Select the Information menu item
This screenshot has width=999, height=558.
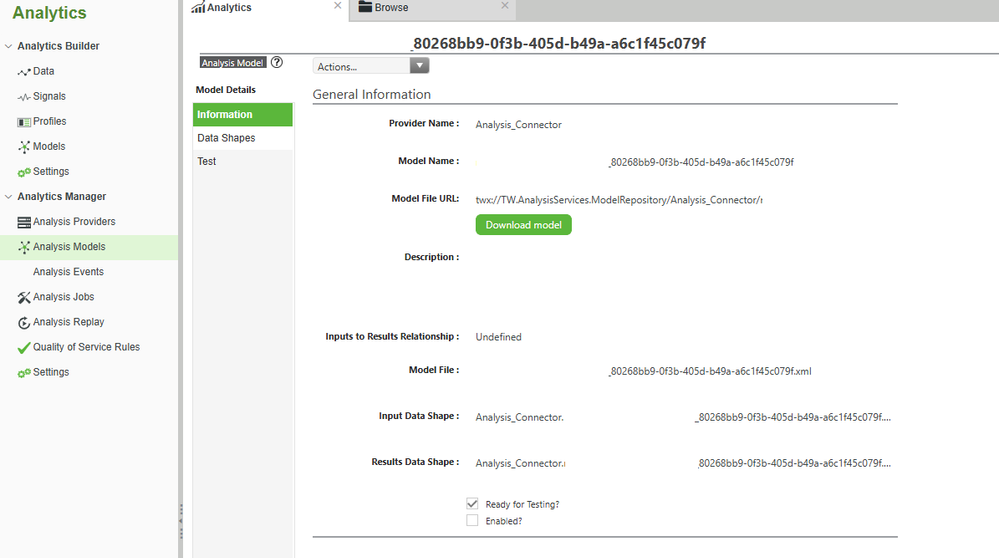[243, 115]
